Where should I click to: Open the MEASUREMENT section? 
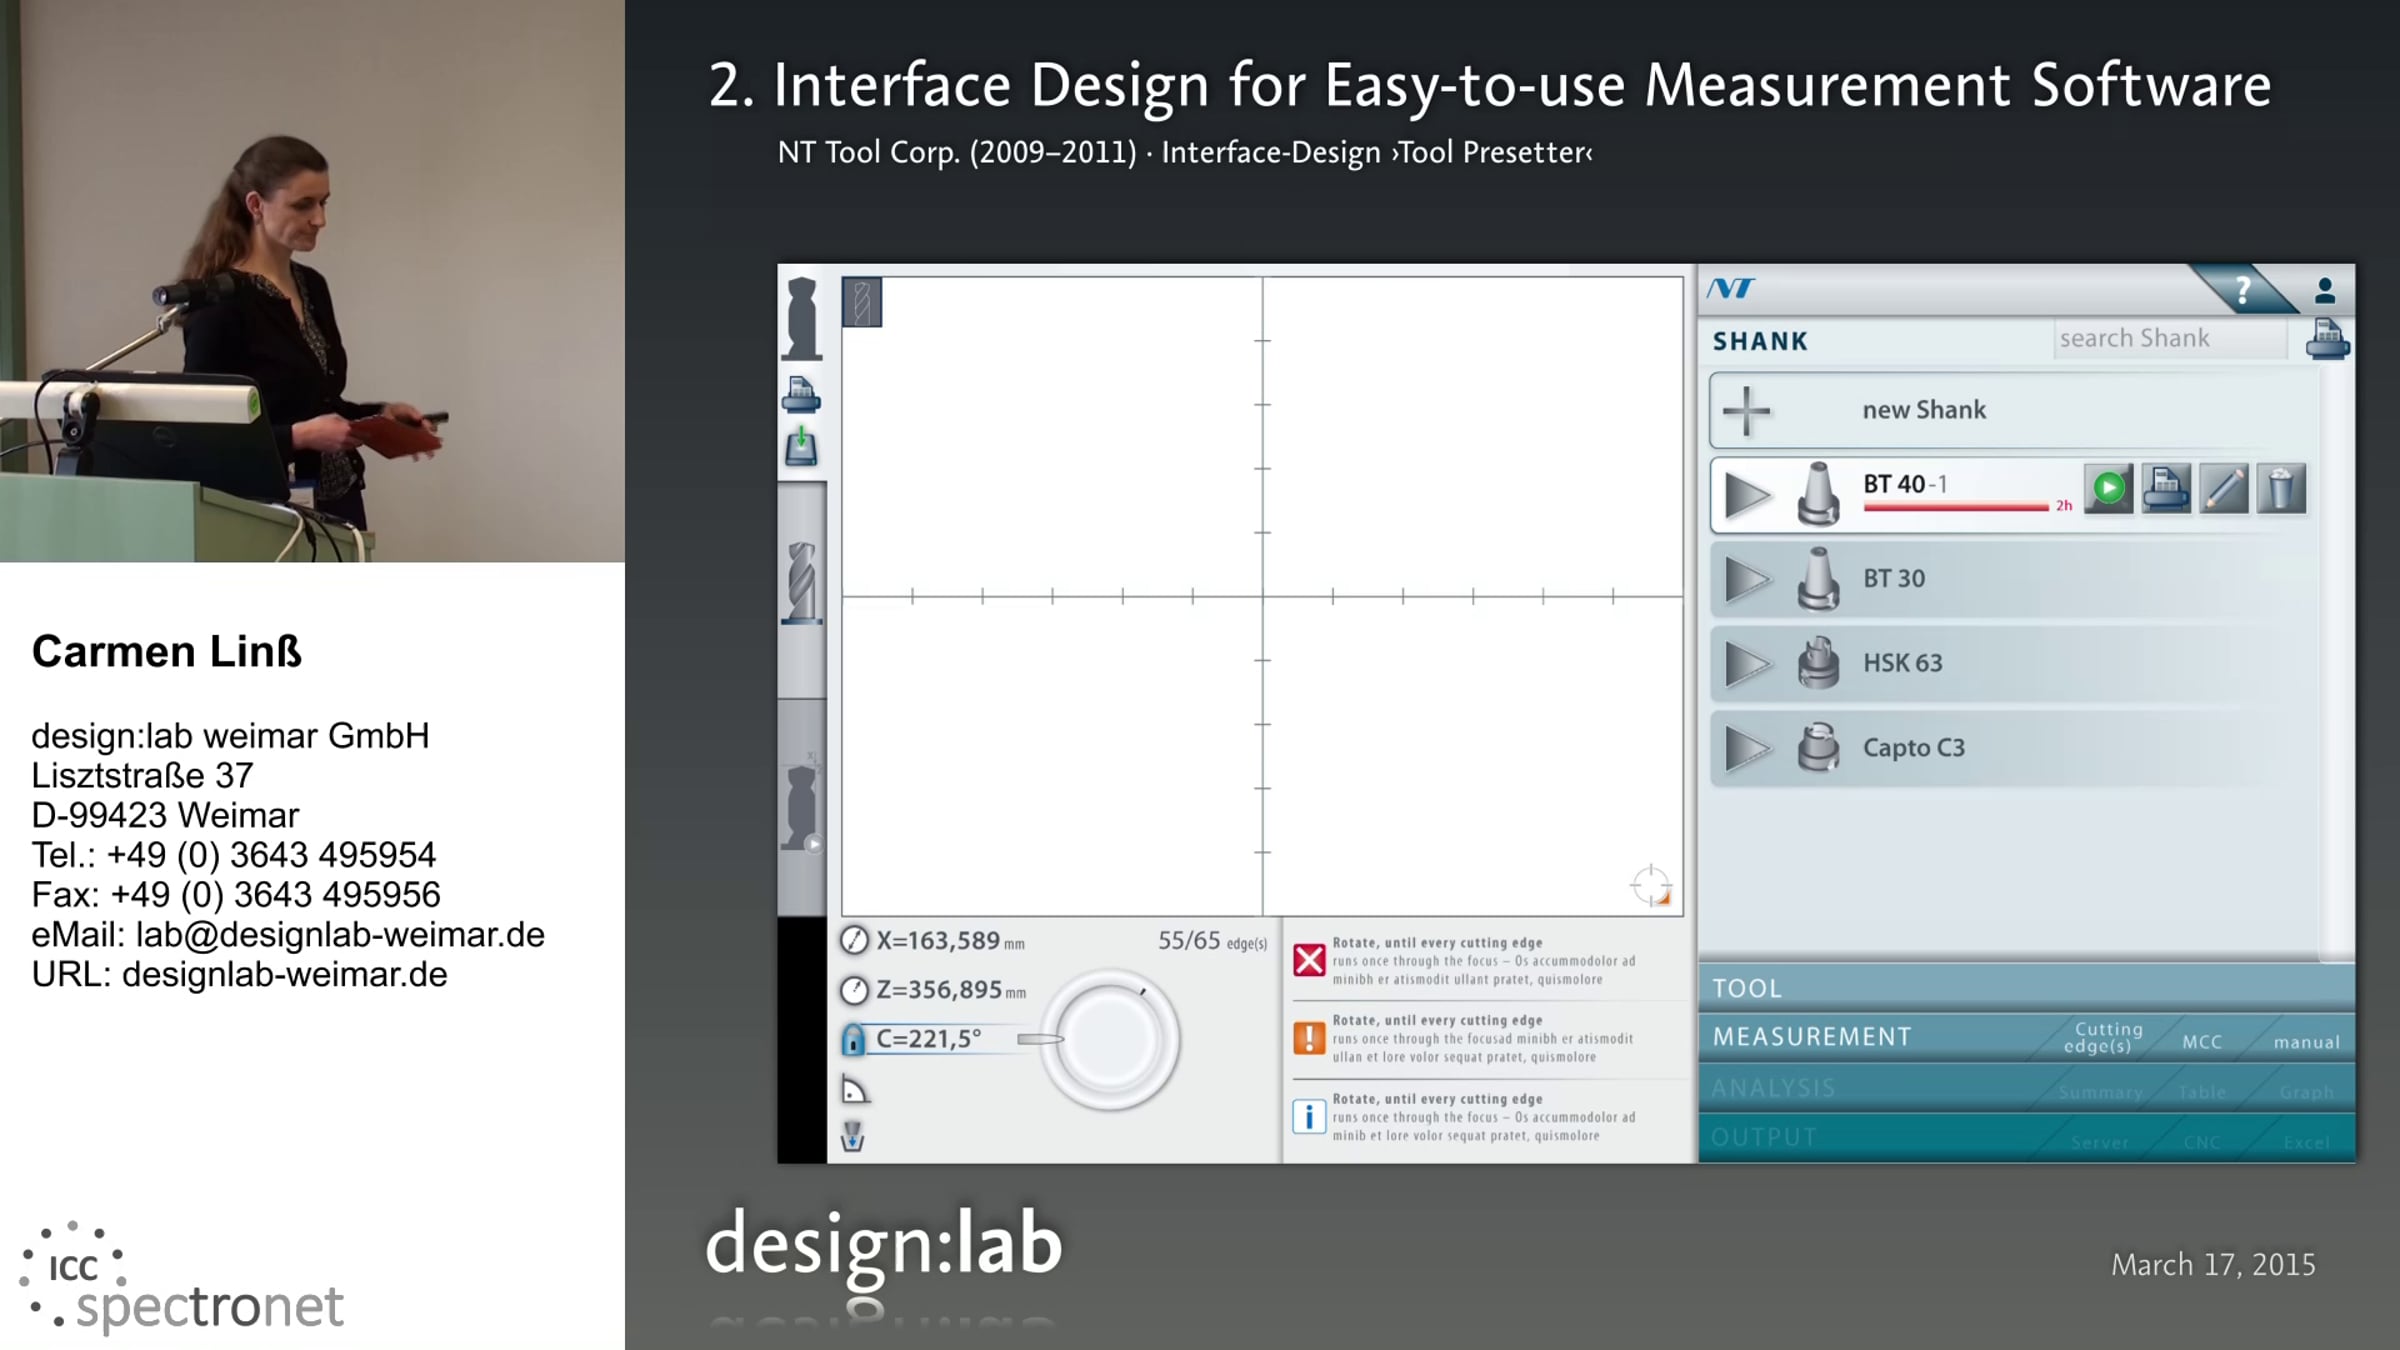point(1812,1037)
